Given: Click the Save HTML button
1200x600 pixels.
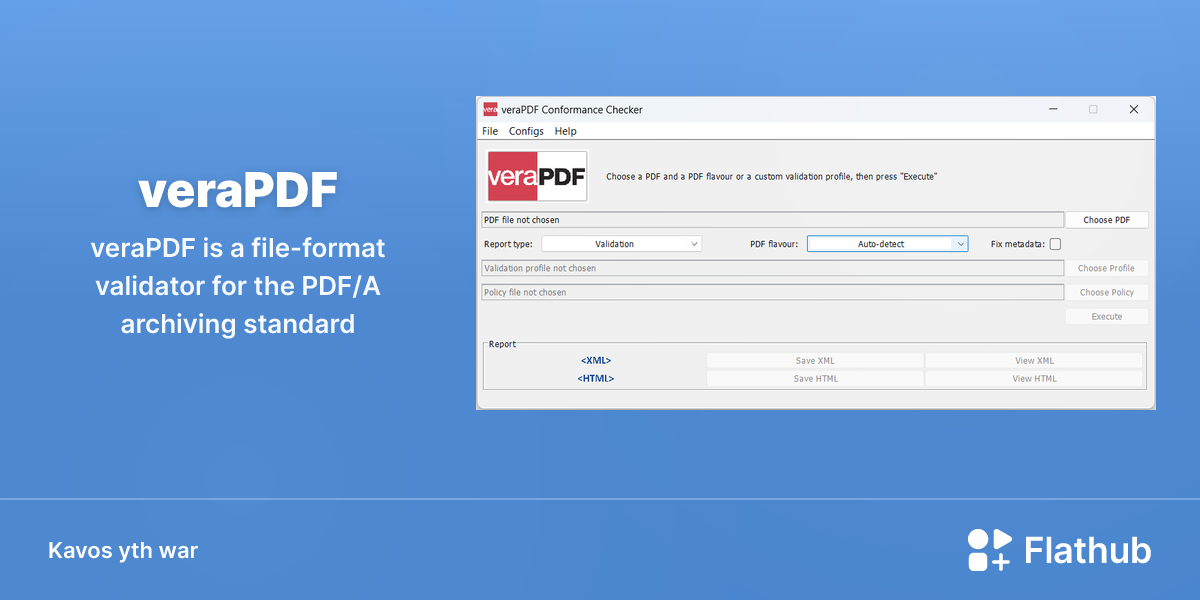Looking at the screenshot, I should (815, 379).
